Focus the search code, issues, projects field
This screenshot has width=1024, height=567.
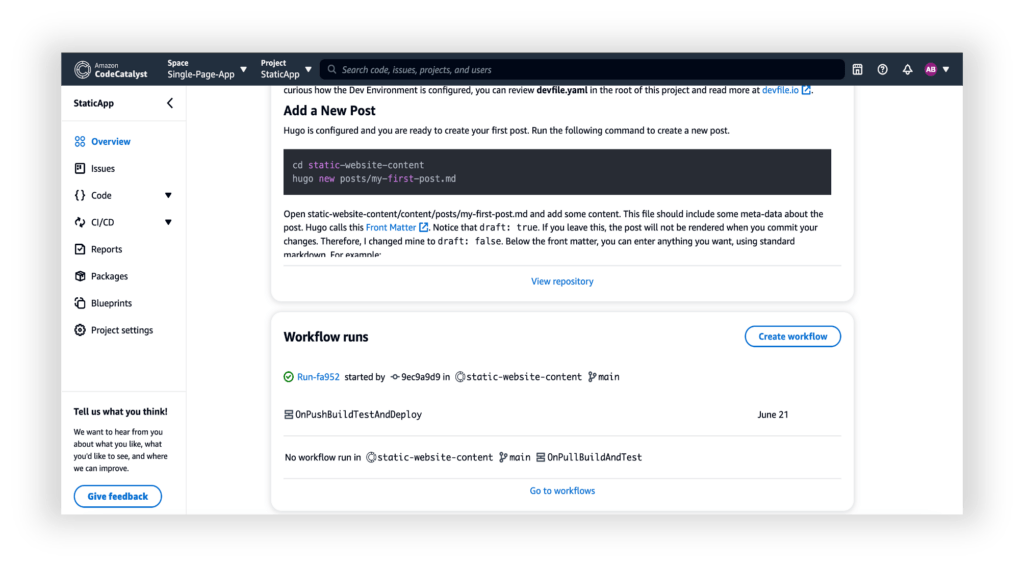tap(582, 69)
